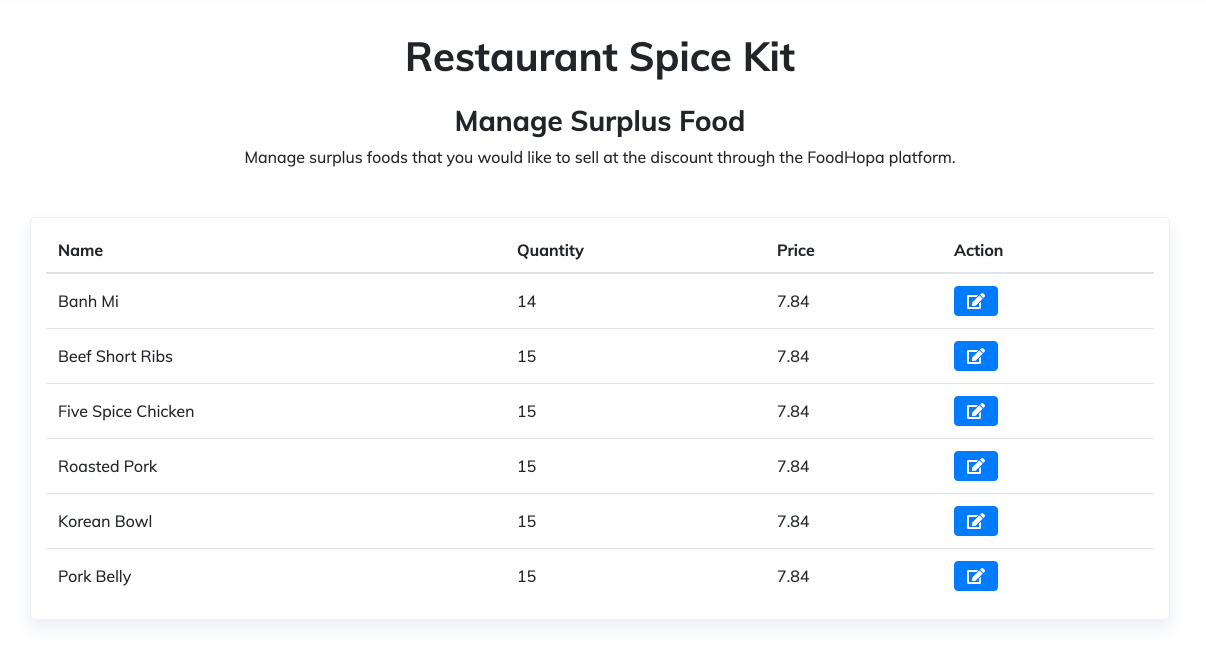Image resolution: width=1206 pixels, height=665 pixels.
Task: Click the Action column header
Action: (x=978, y=250)
